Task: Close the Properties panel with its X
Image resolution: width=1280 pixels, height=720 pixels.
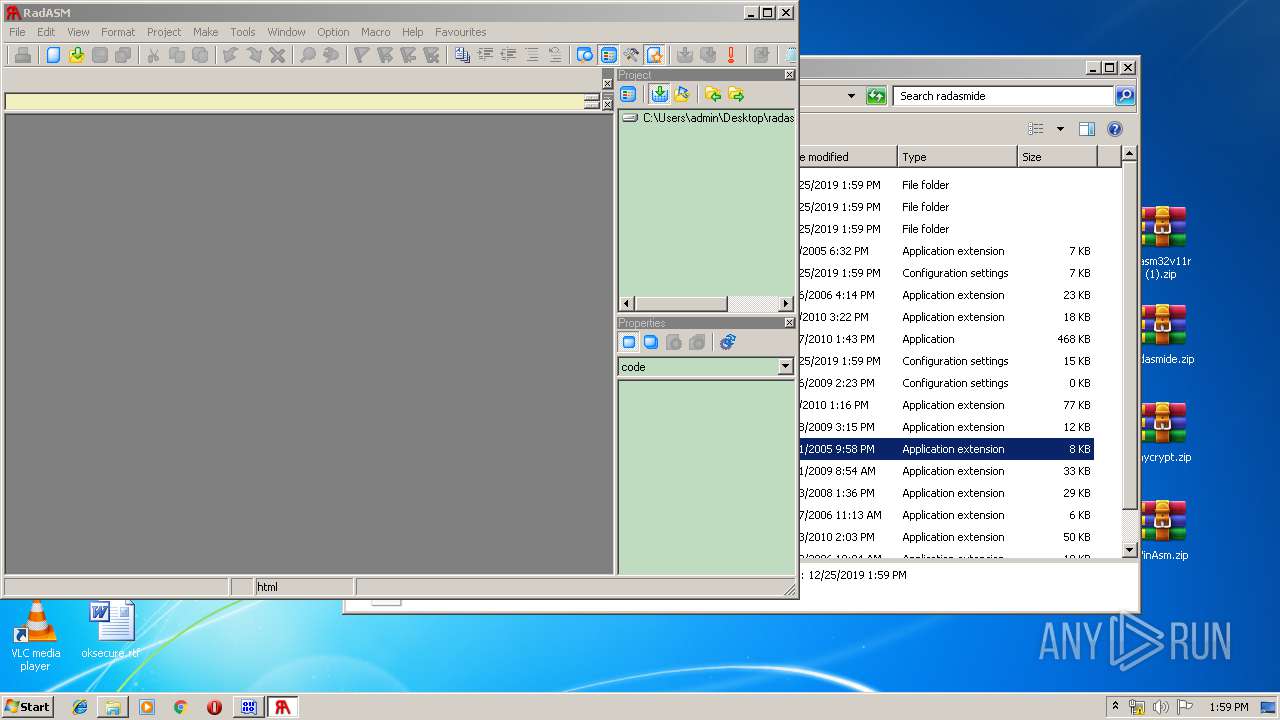Action: (x=789, y=323)
